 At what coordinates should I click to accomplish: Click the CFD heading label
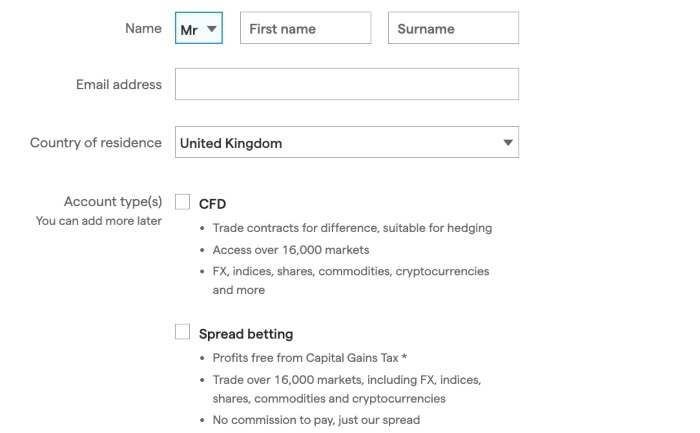pos(212,204)
